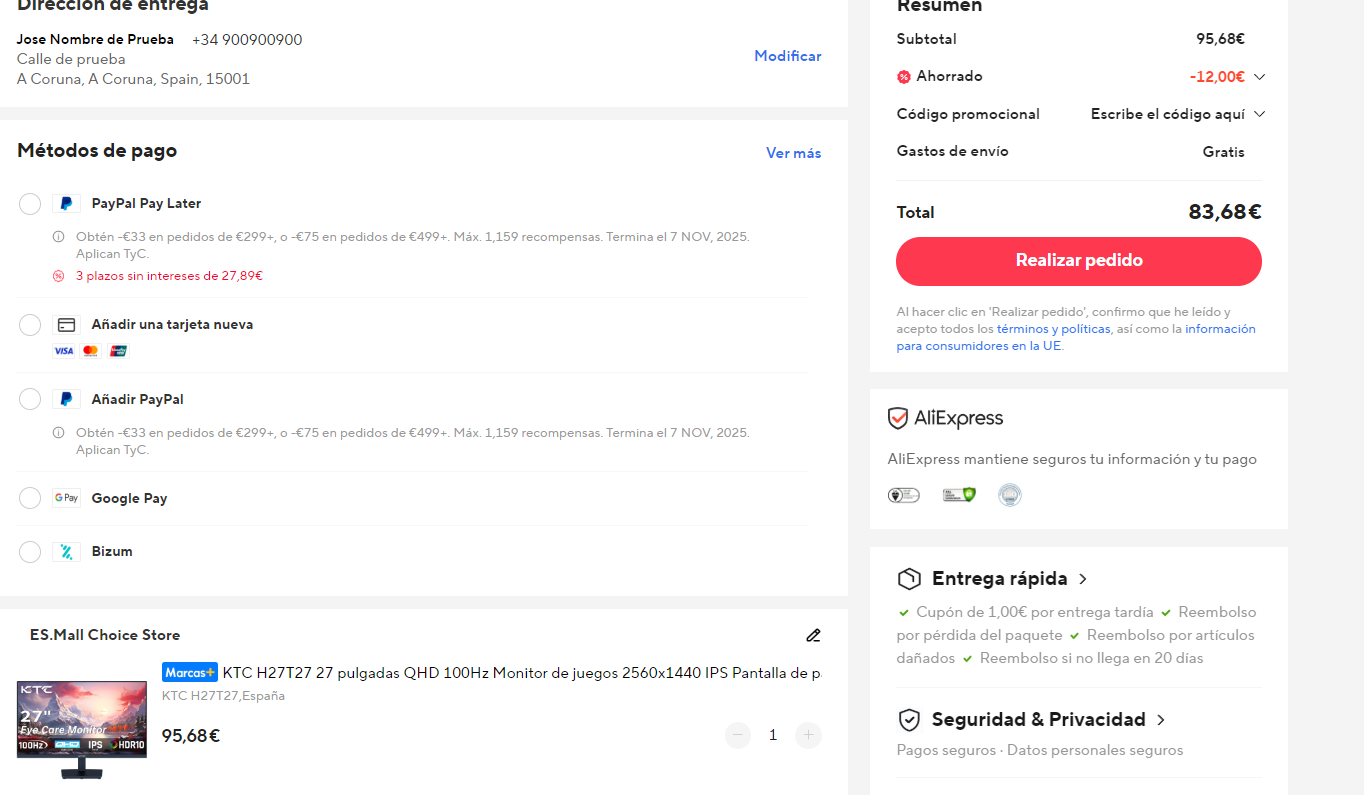Open Seguridad & Privacidad details arrow
The height and width of the screenshot is (795, 1364).
tap(1161, 720)
